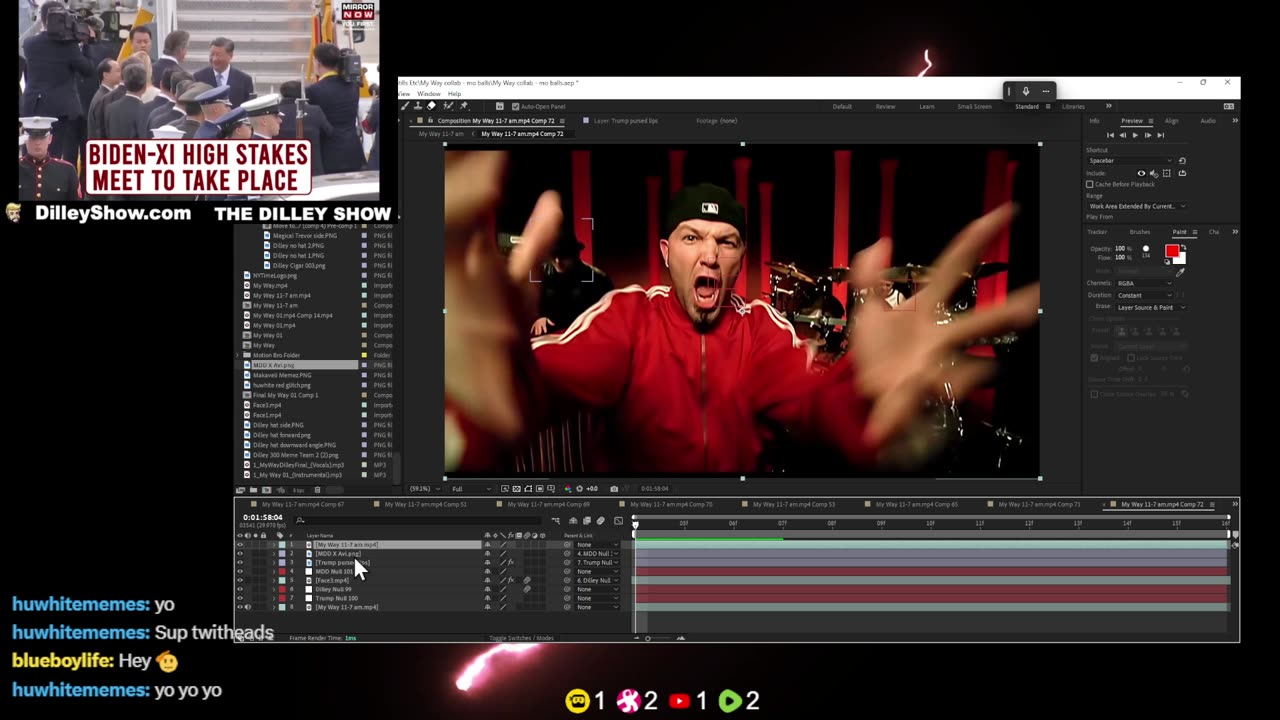Toggle Auto-Open Panel checkbox
The width and height of the screenshot is (1280, 720).
pos(515,106)
